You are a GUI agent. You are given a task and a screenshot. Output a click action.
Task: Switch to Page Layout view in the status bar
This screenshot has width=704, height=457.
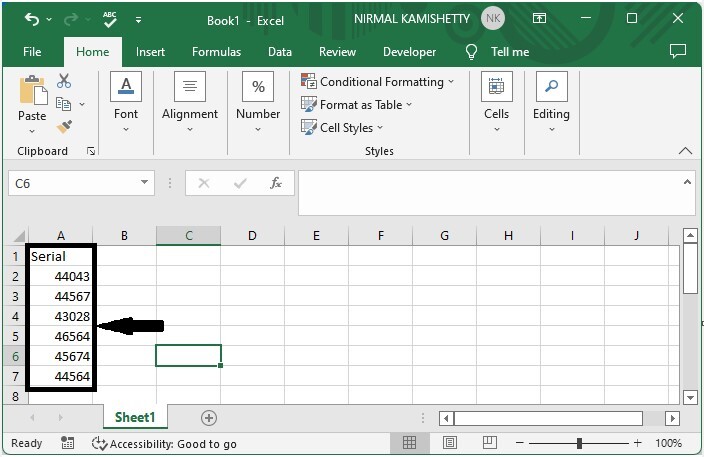451,443
